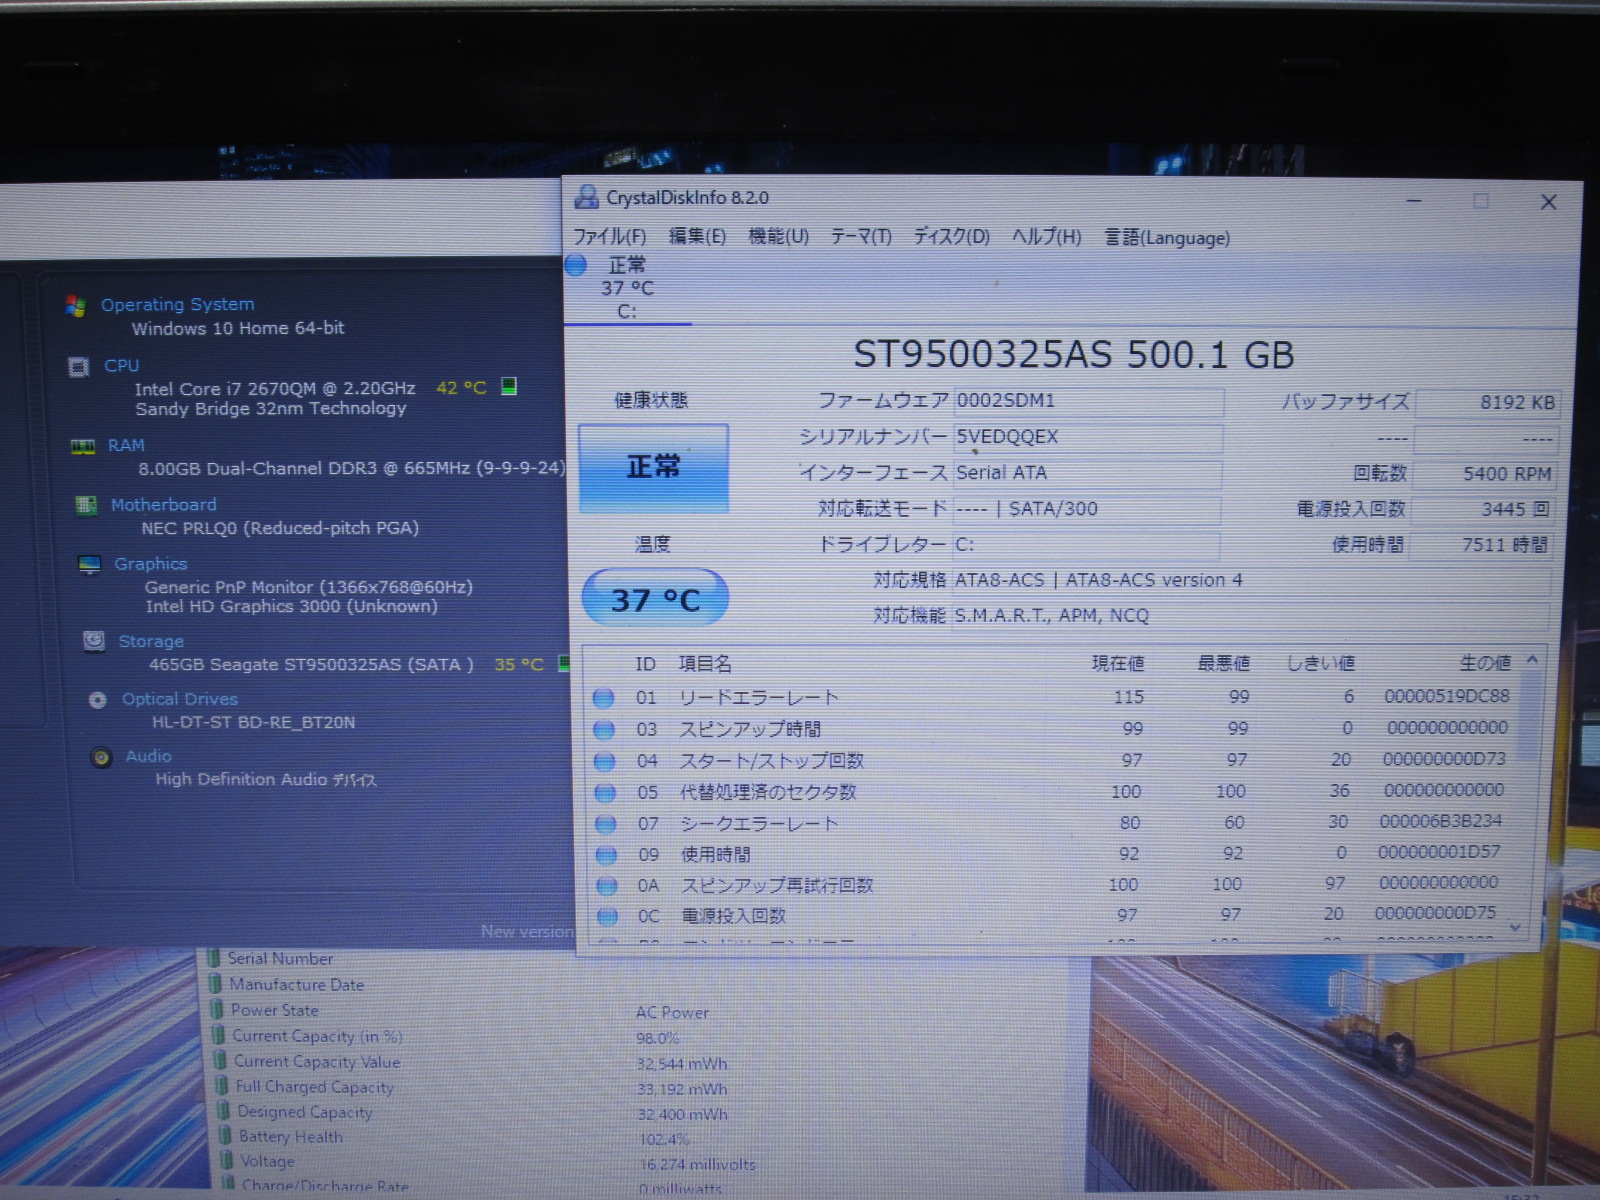Click the 37 °C temperature button
The width and height of the screenshot is (1600, 1200).
point(655,599)
